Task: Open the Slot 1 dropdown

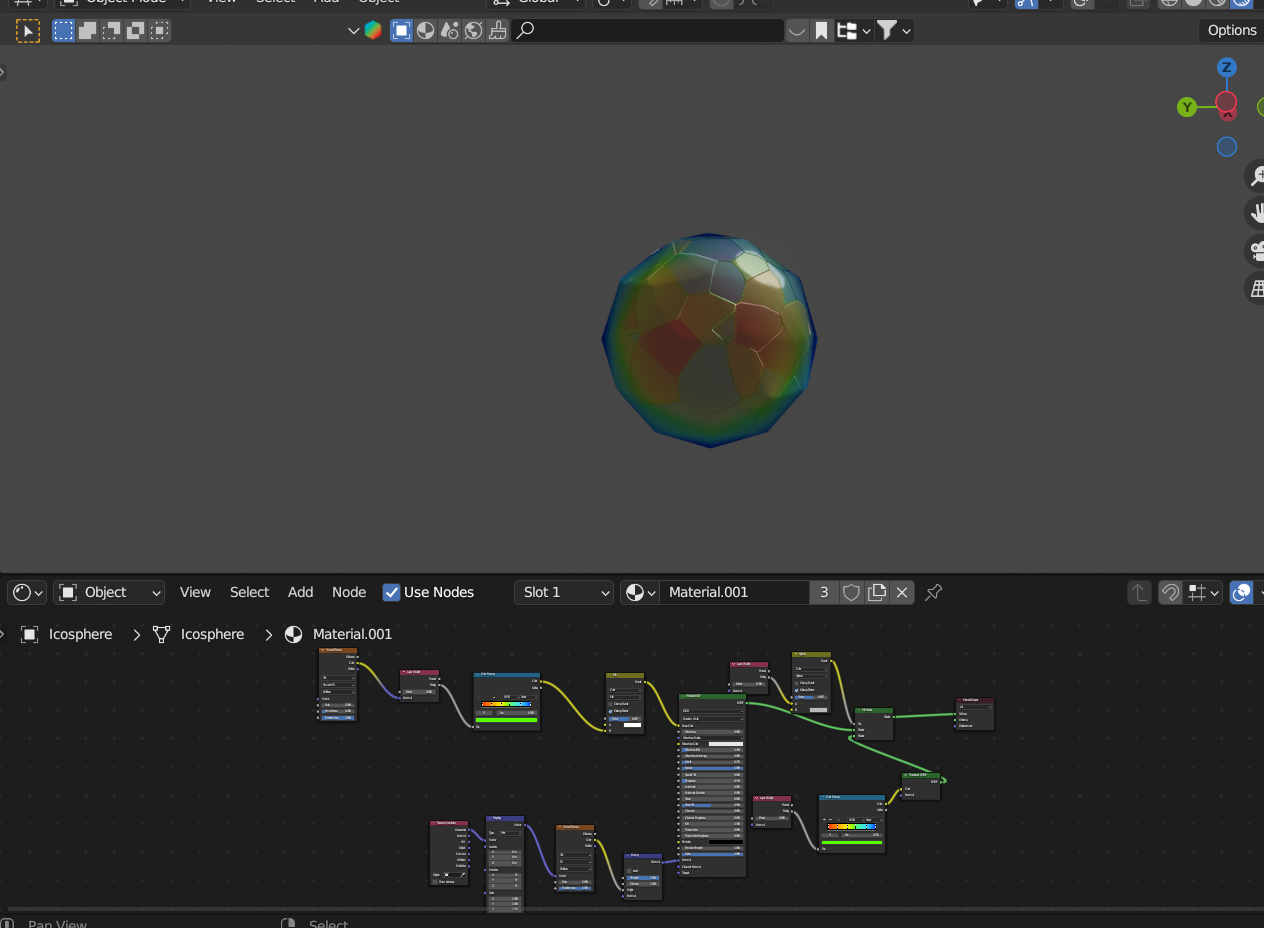Action: tap(564, 592)
